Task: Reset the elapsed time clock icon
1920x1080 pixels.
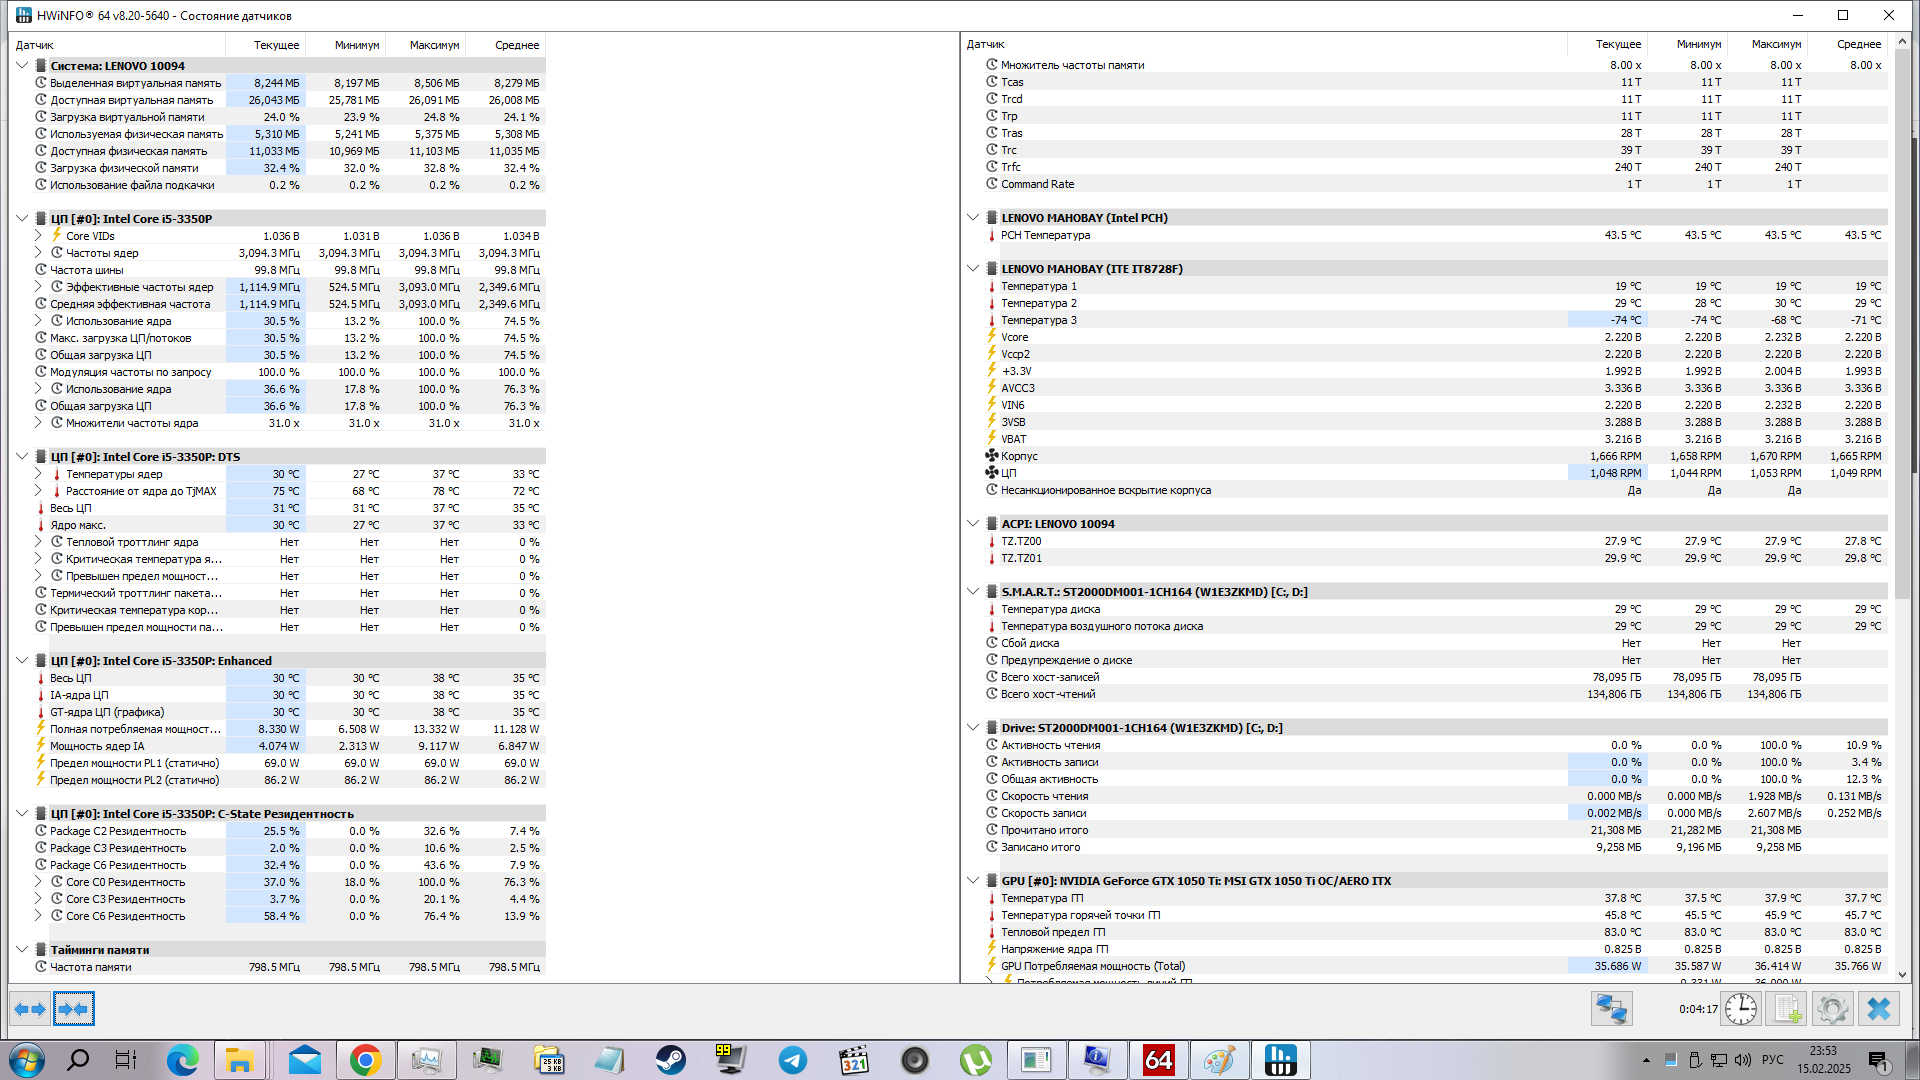Action: [x=1741, y=1009]
